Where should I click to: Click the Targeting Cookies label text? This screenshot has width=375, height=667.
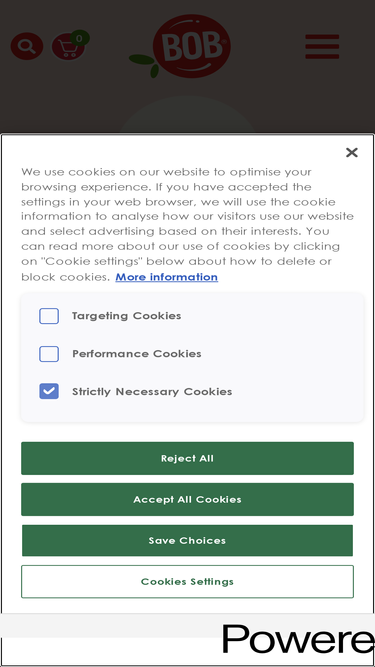coord(126,316)
